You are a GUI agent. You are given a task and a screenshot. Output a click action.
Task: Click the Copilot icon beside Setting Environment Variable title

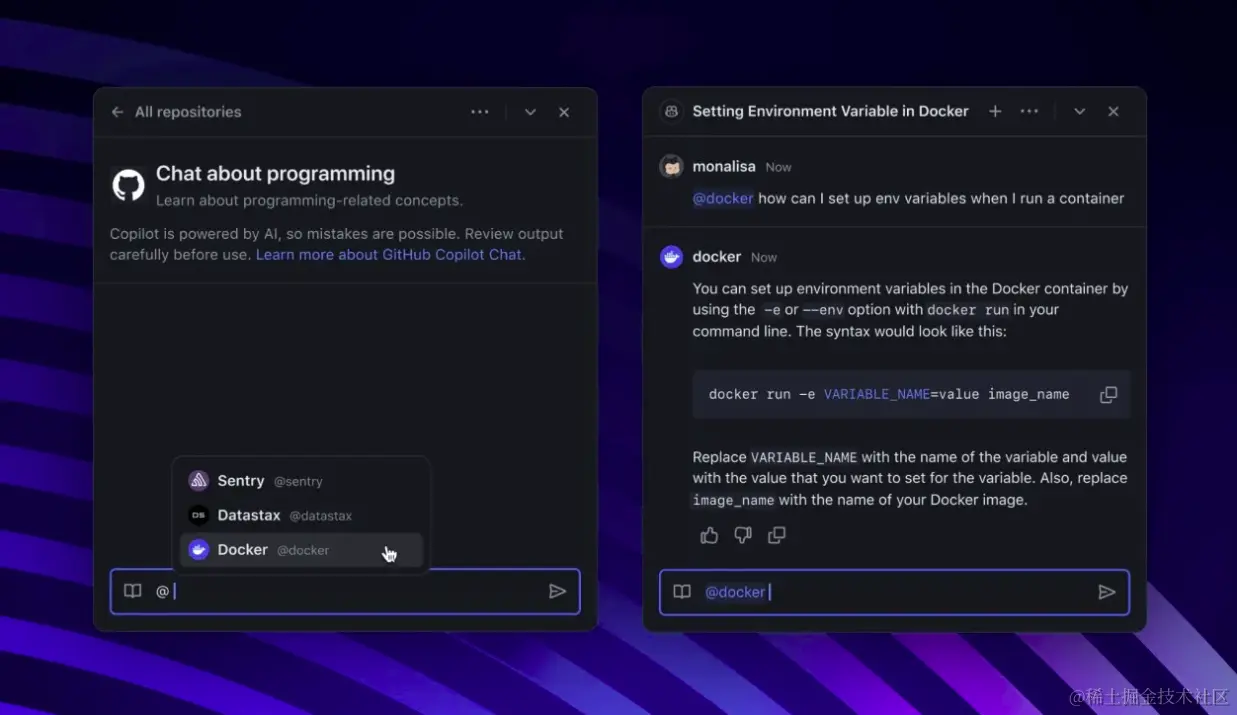pyautogui.click(x=672, y=111)
